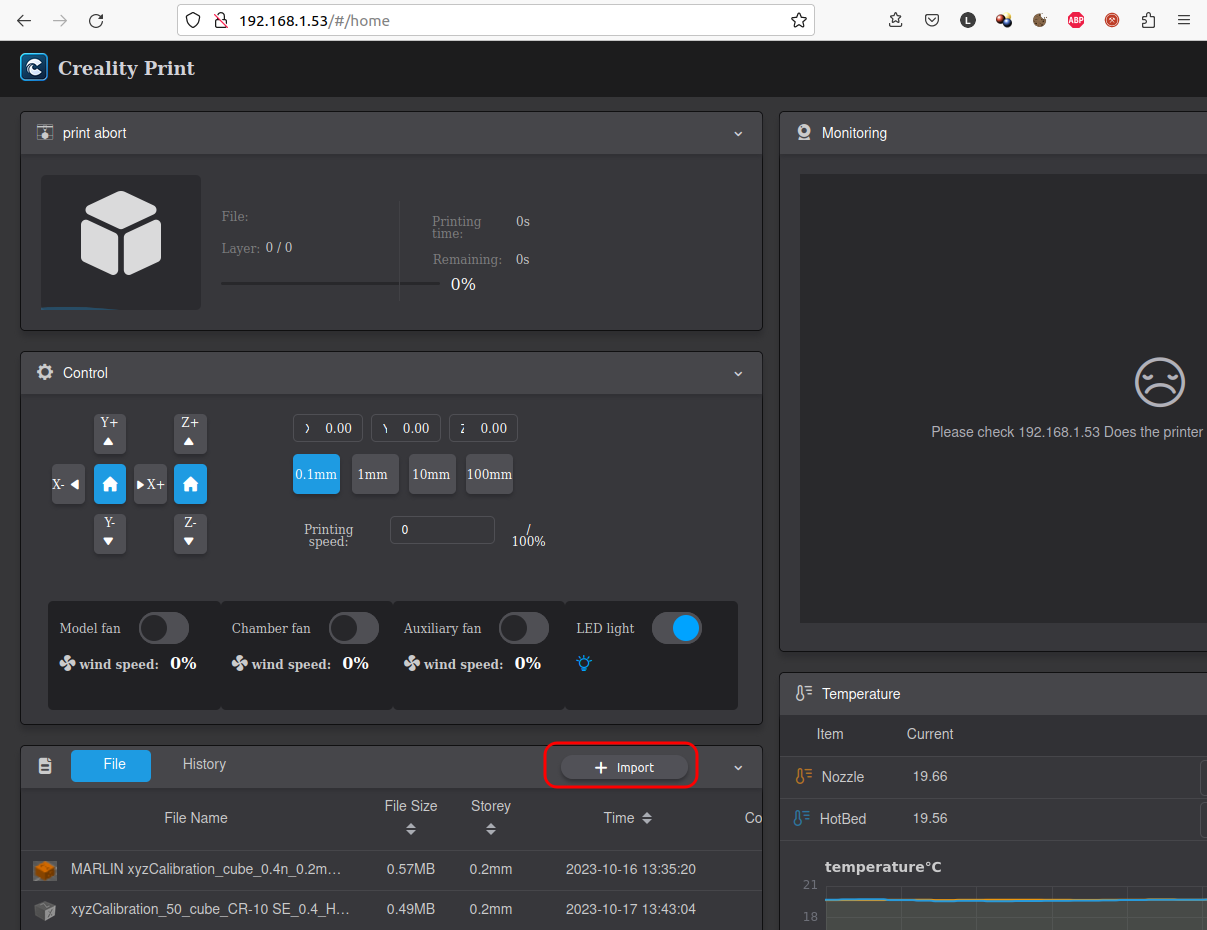
Task: Click the HotBed thermometer icon
Action: click(802, 818)
